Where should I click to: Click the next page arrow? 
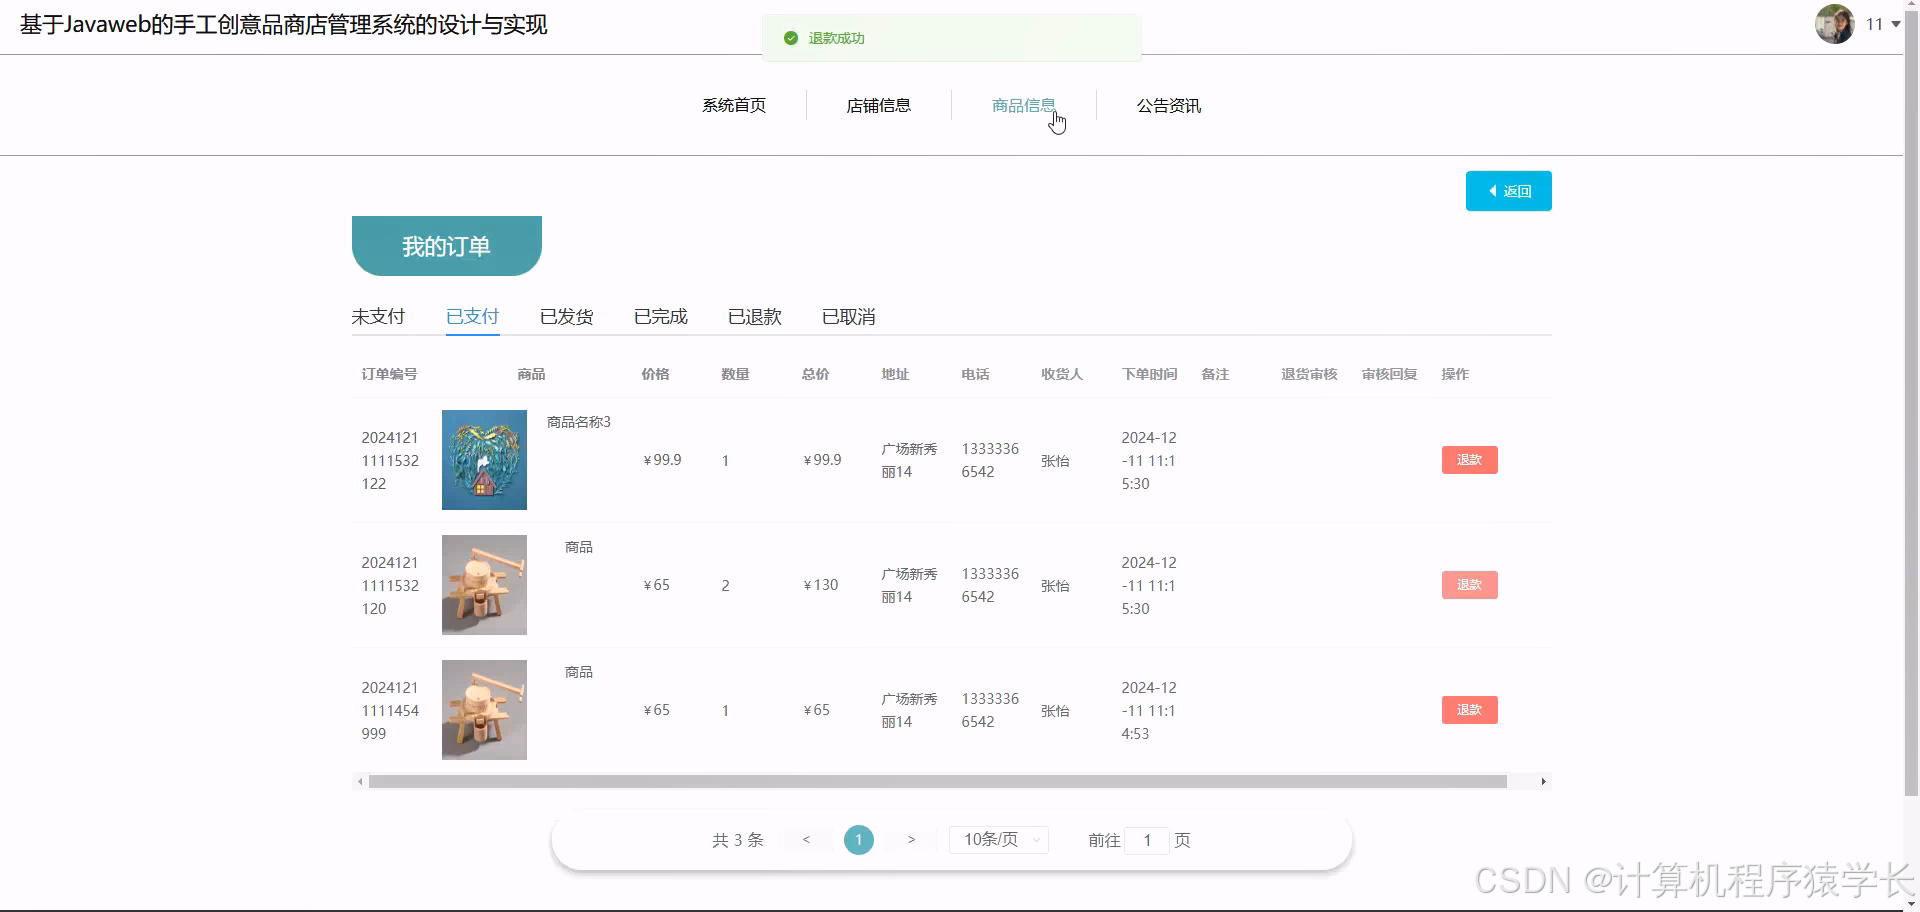click(x=911, y=840)
